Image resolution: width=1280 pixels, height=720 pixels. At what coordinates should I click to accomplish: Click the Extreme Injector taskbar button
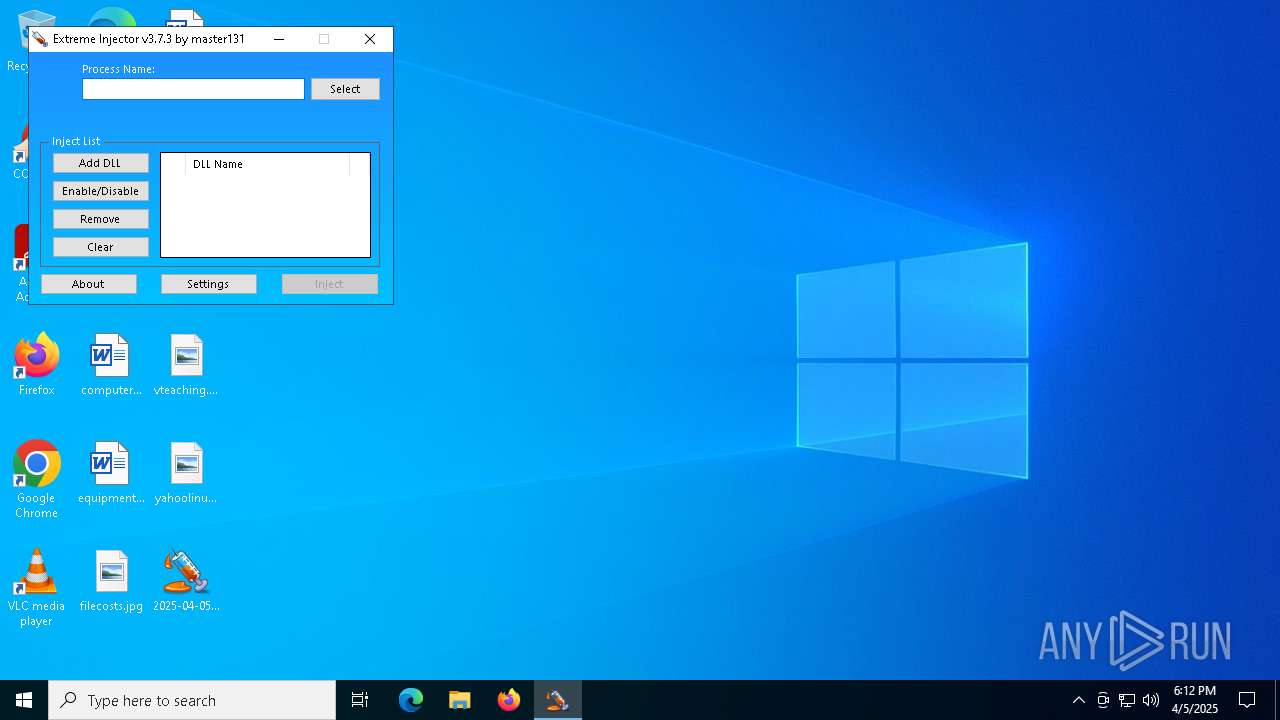pyautogui.click(x=557, y=700)
